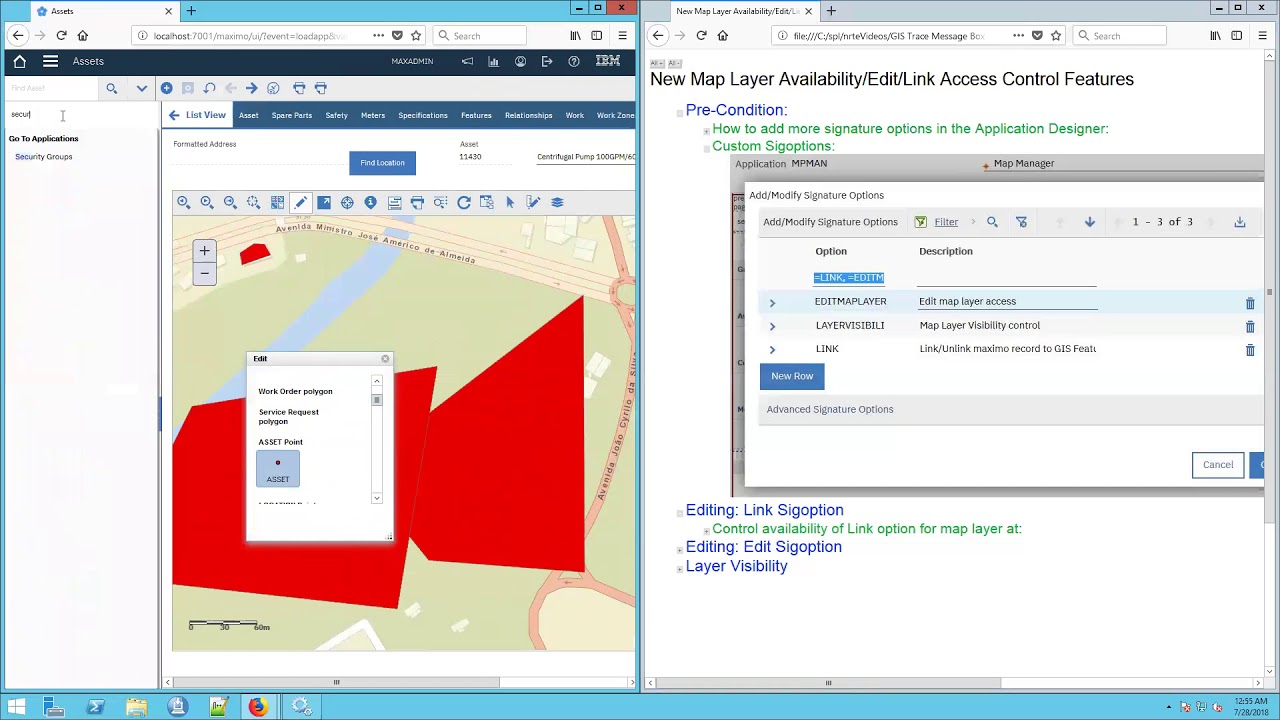
Task: Click the Windows Start button
Action: coord(16,707)
